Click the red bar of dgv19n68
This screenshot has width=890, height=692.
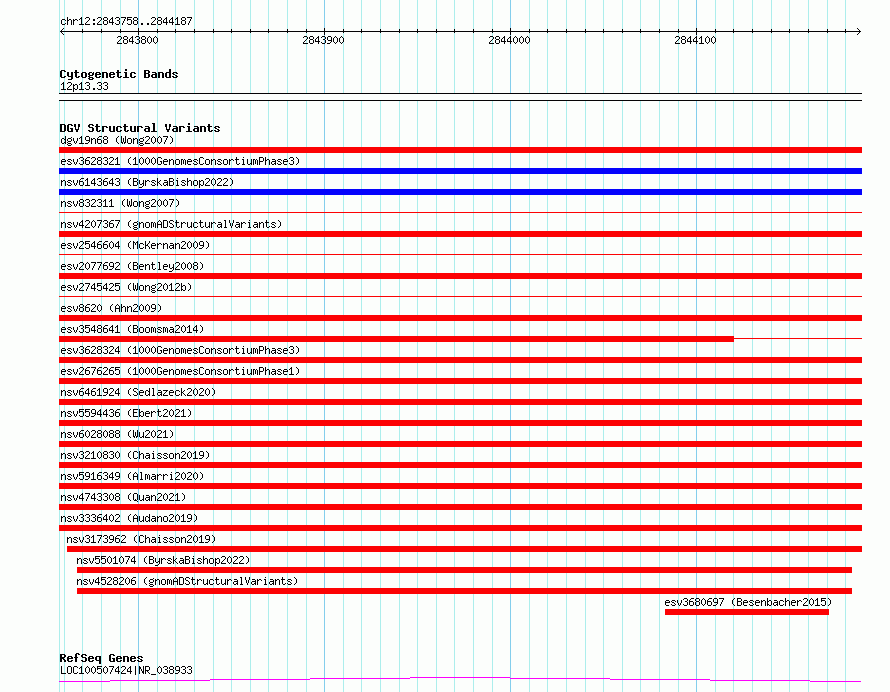460,150
